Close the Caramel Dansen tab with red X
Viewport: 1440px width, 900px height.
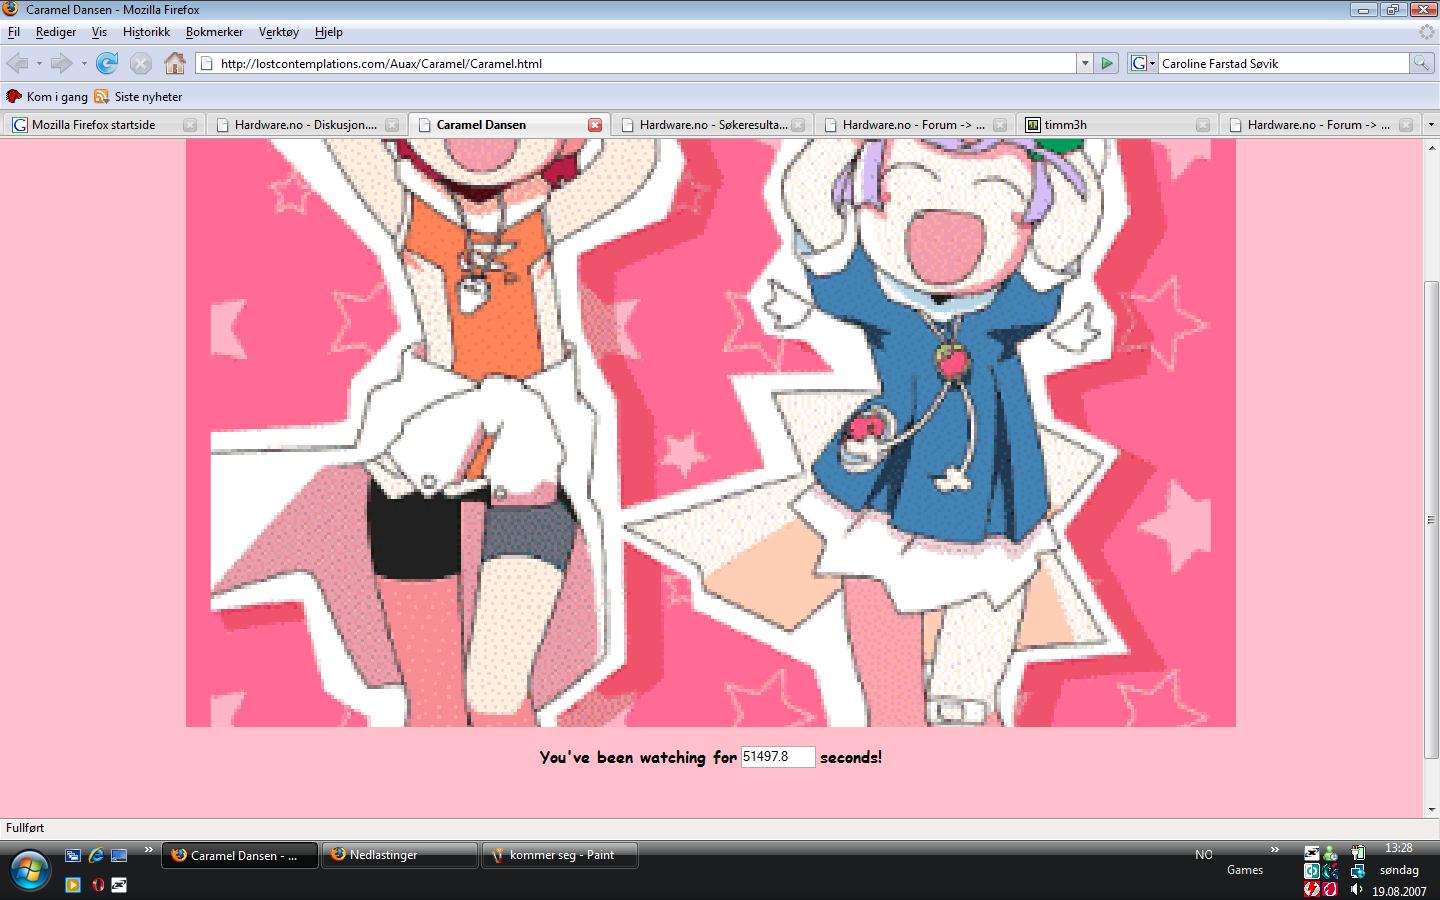click(595, 125)
